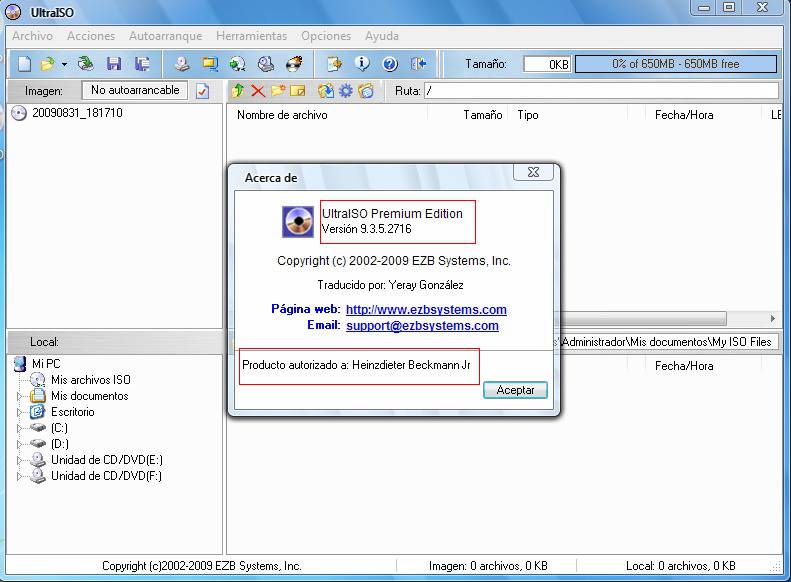
Task: Click the Extract files icon
Action: tap(326, 91)
